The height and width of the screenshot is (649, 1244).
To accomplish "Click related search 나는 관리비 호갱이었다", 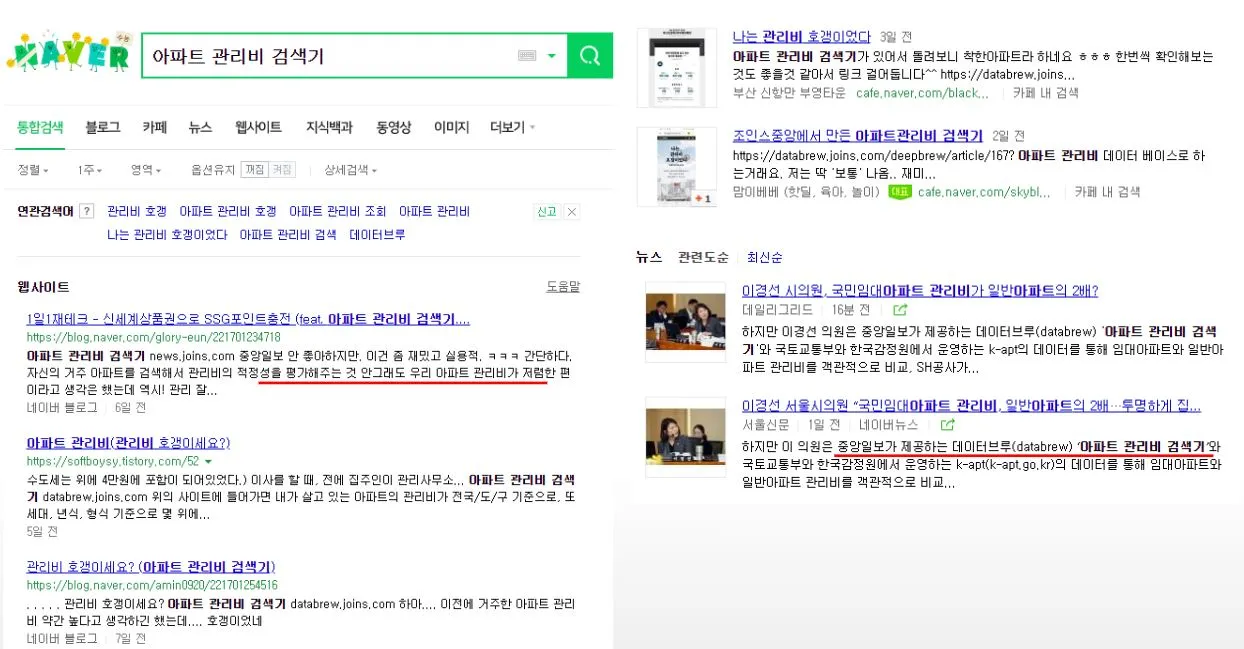I will 167,235.
